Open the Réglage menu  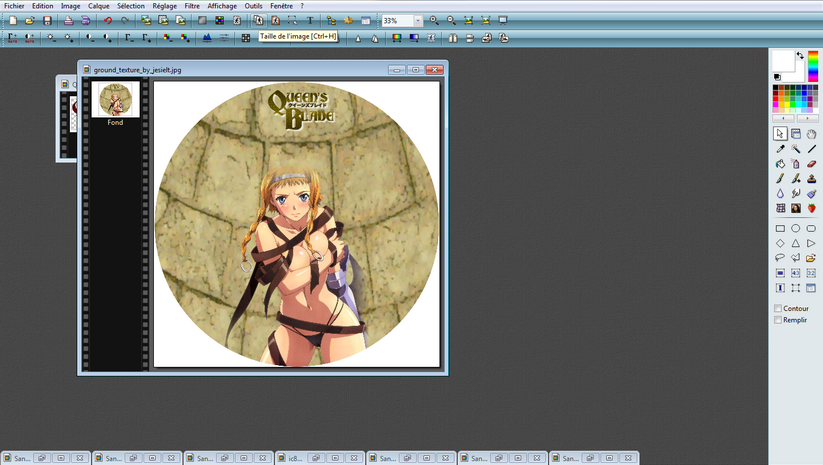(x=164, y=6)
